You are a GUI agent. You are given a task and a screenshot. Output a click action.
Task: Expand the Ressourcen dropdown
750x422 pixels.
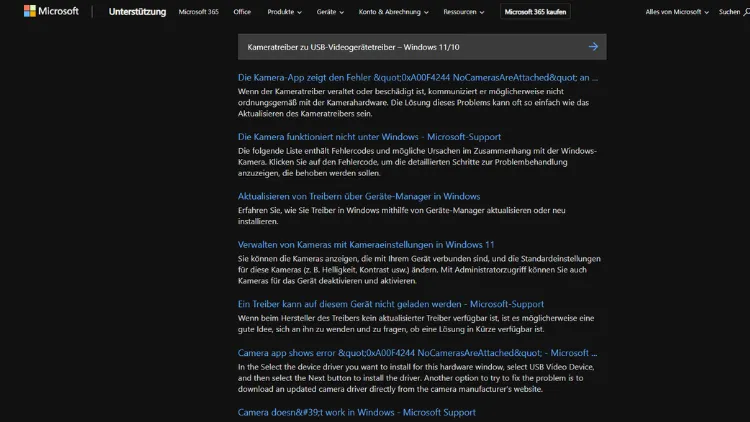(463, 12)
